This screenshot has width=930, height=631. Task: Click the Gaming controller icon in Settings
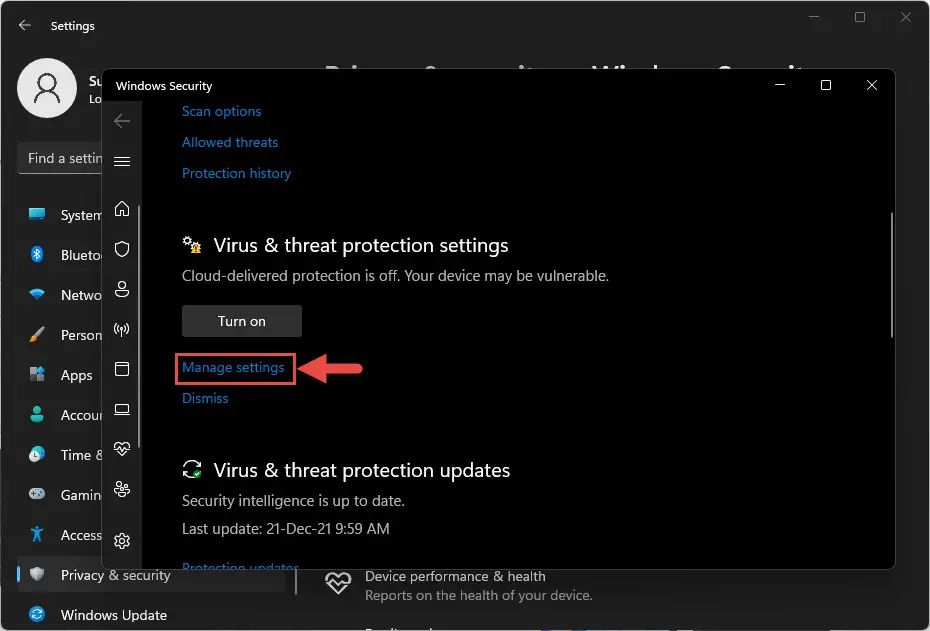pyautogui.click(x=37, y=494)
